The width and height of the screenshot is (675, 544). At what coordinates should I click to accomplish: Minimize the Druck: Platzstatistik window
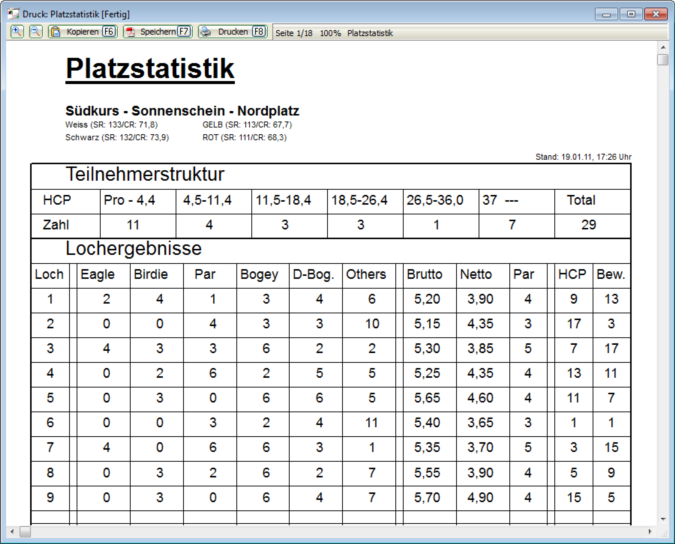pyautogui.click(x=607, y=14)
